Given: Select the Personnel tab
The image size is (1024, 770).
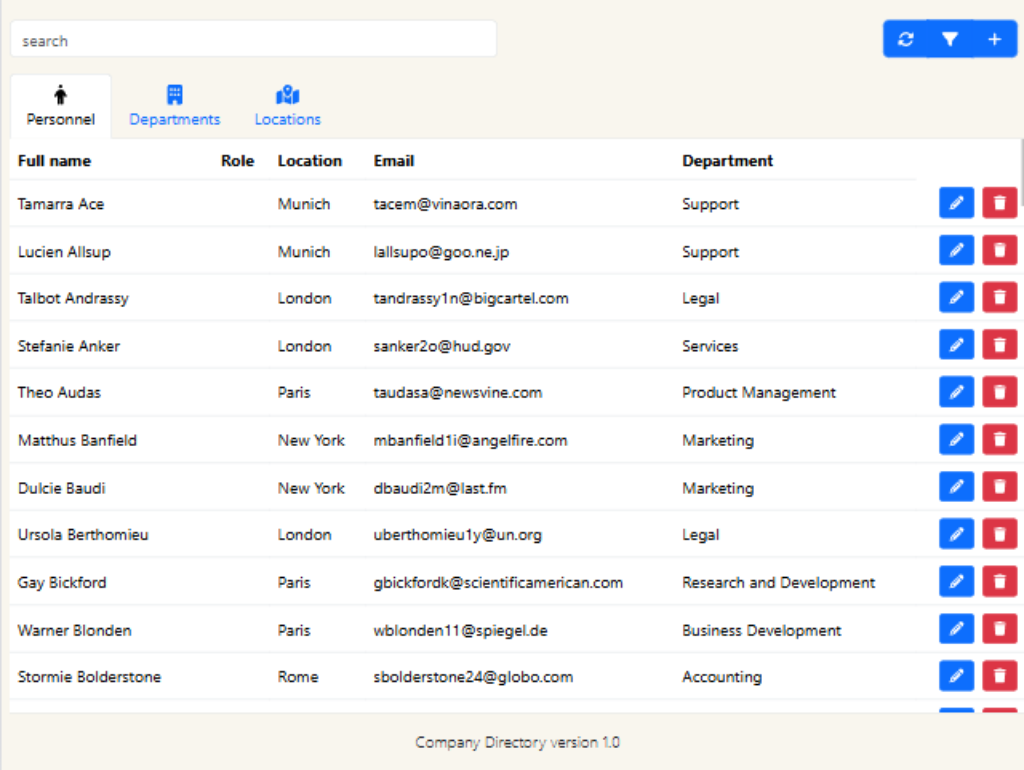Looking at the screenshot, I should [60, 105].
